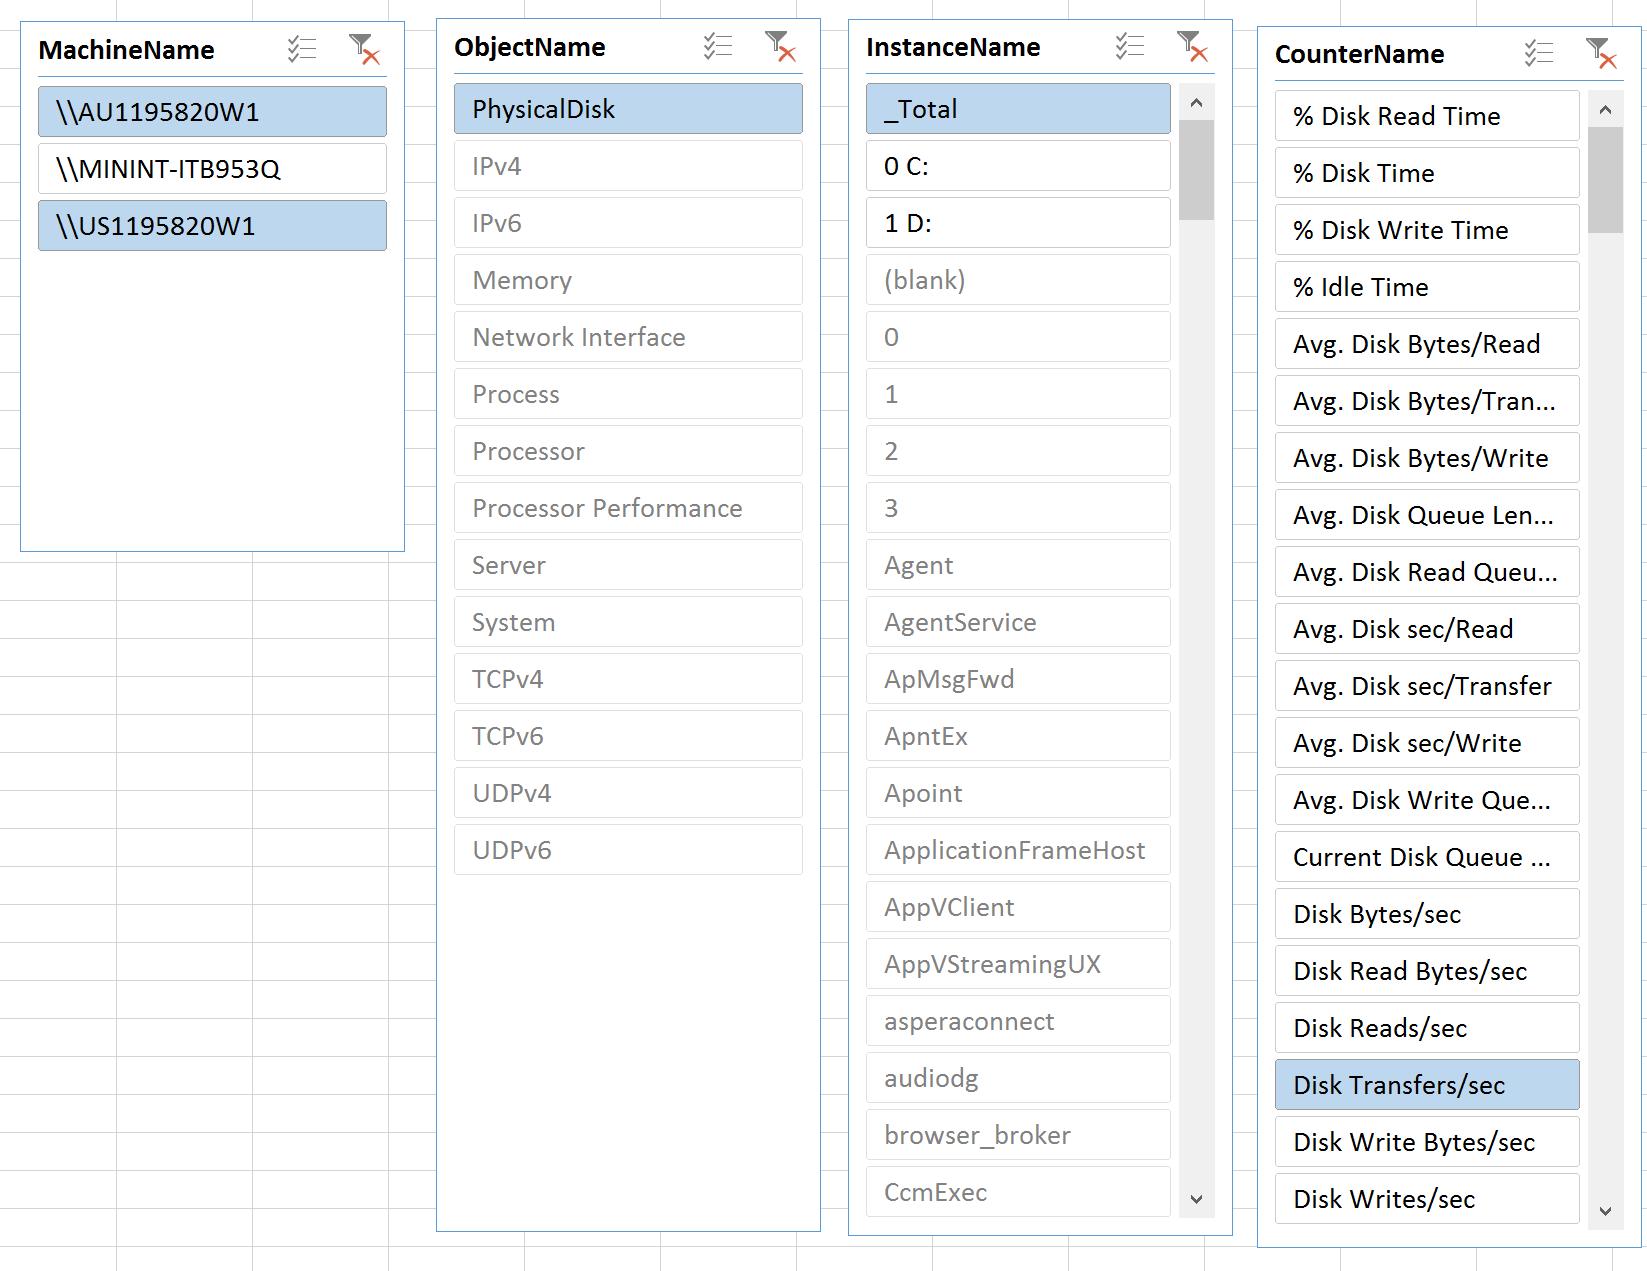This screenshot has height=1271, width=1647.
Task: Pick TCPv6 object item
Action: coord(628,735)
